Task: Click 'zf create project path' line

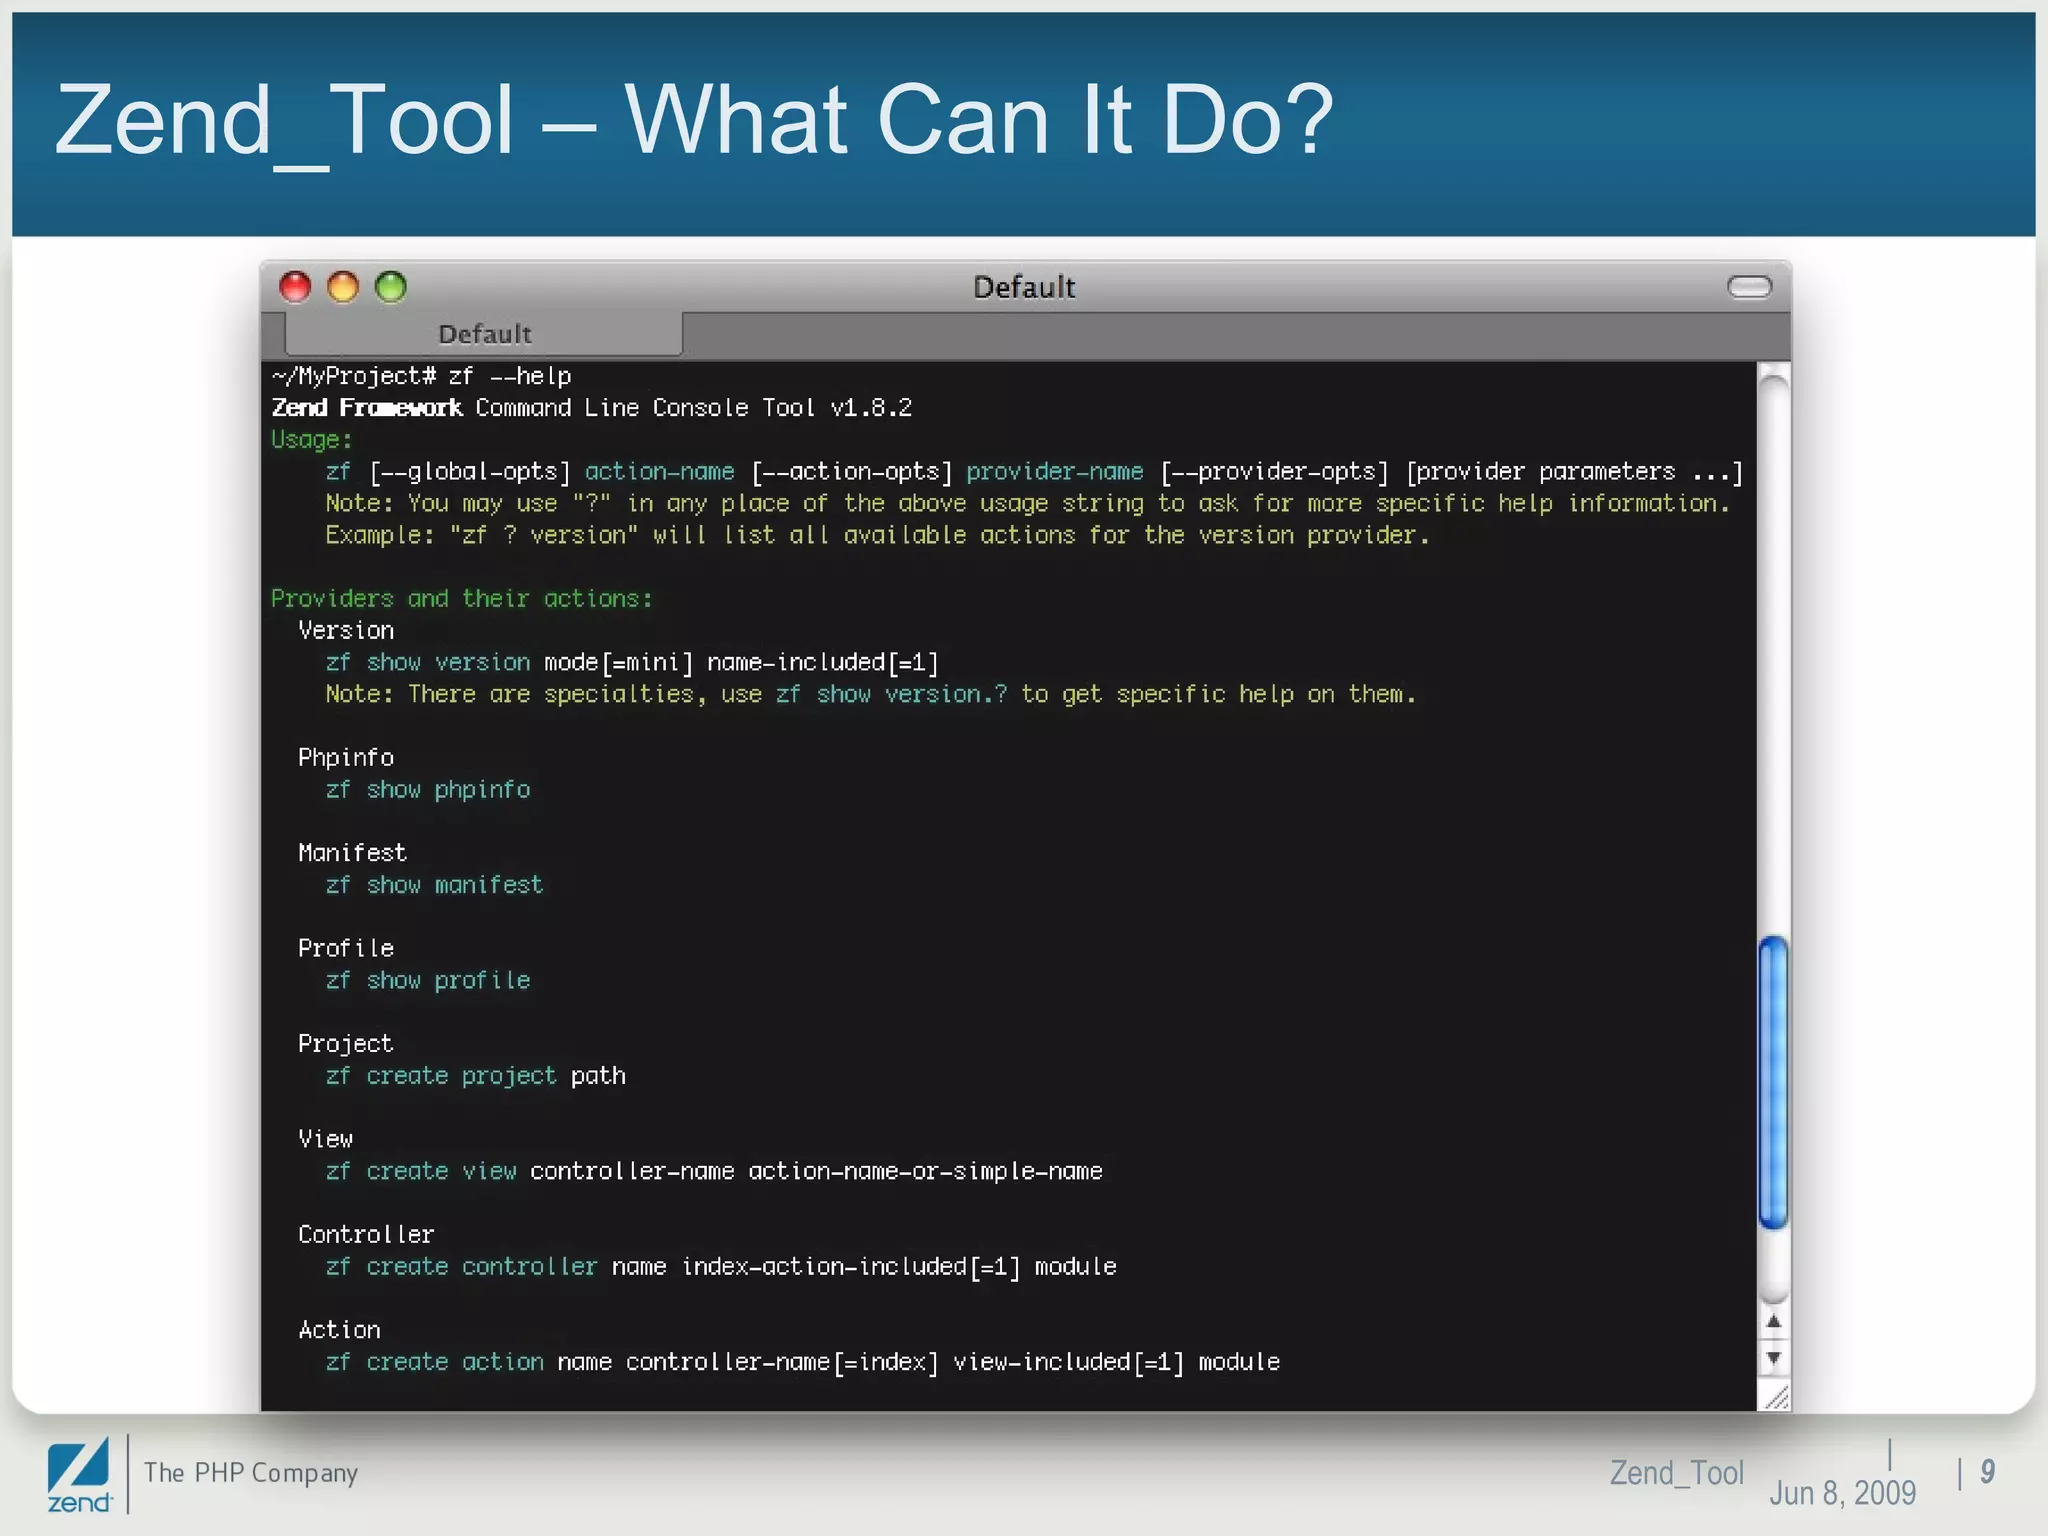Action: [476, 1076]
